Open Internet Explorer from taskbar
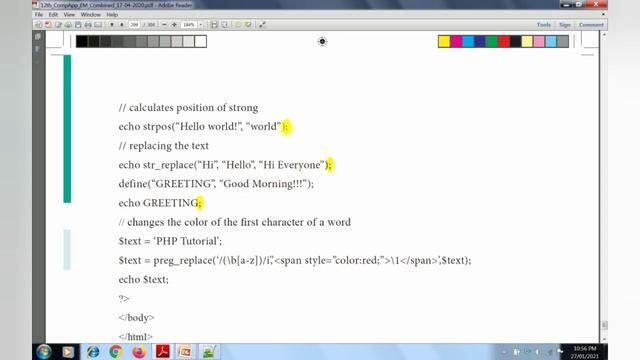 [93, 352]
